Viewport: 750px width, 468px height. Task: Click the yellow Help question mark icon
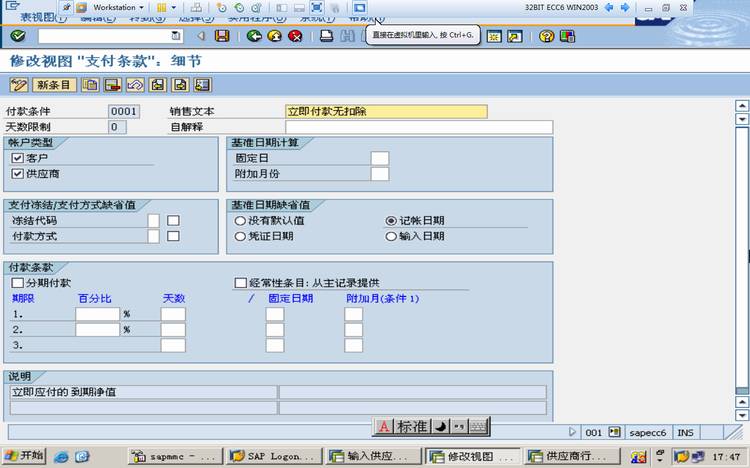pos(546,36)
